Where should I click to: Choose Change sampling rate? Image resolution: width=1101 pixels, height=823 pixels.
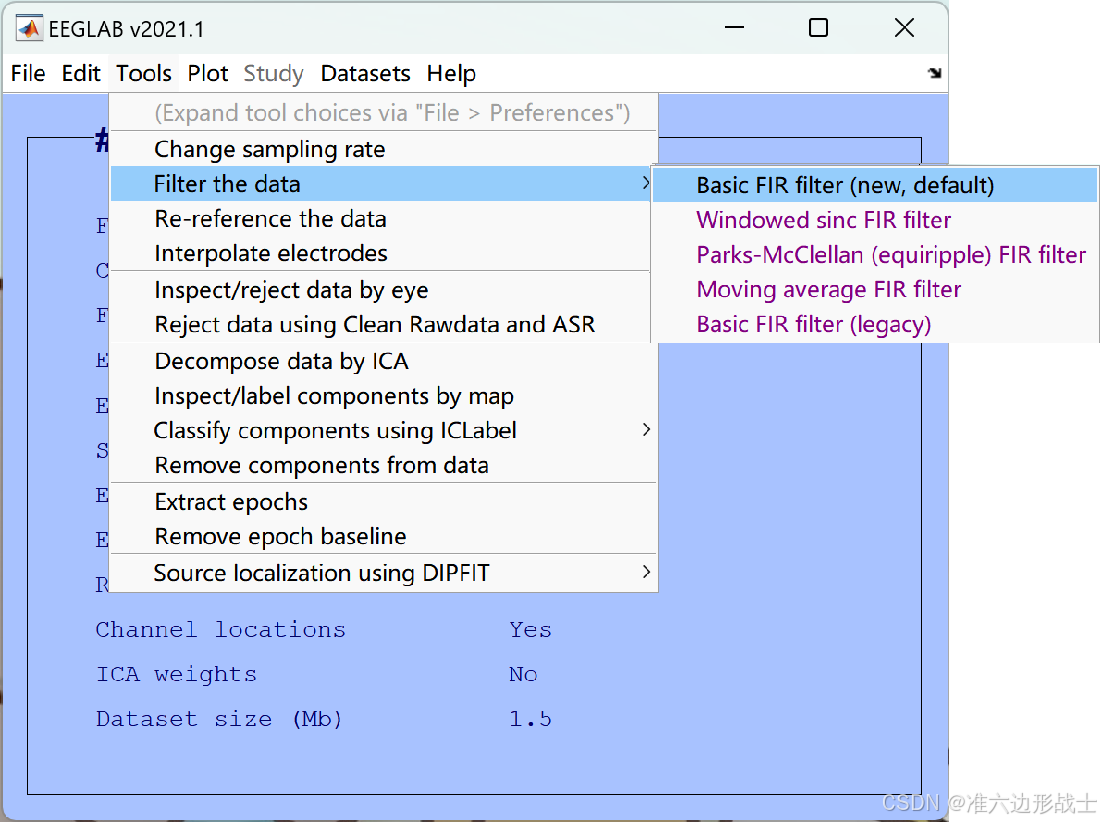point(383,149)
